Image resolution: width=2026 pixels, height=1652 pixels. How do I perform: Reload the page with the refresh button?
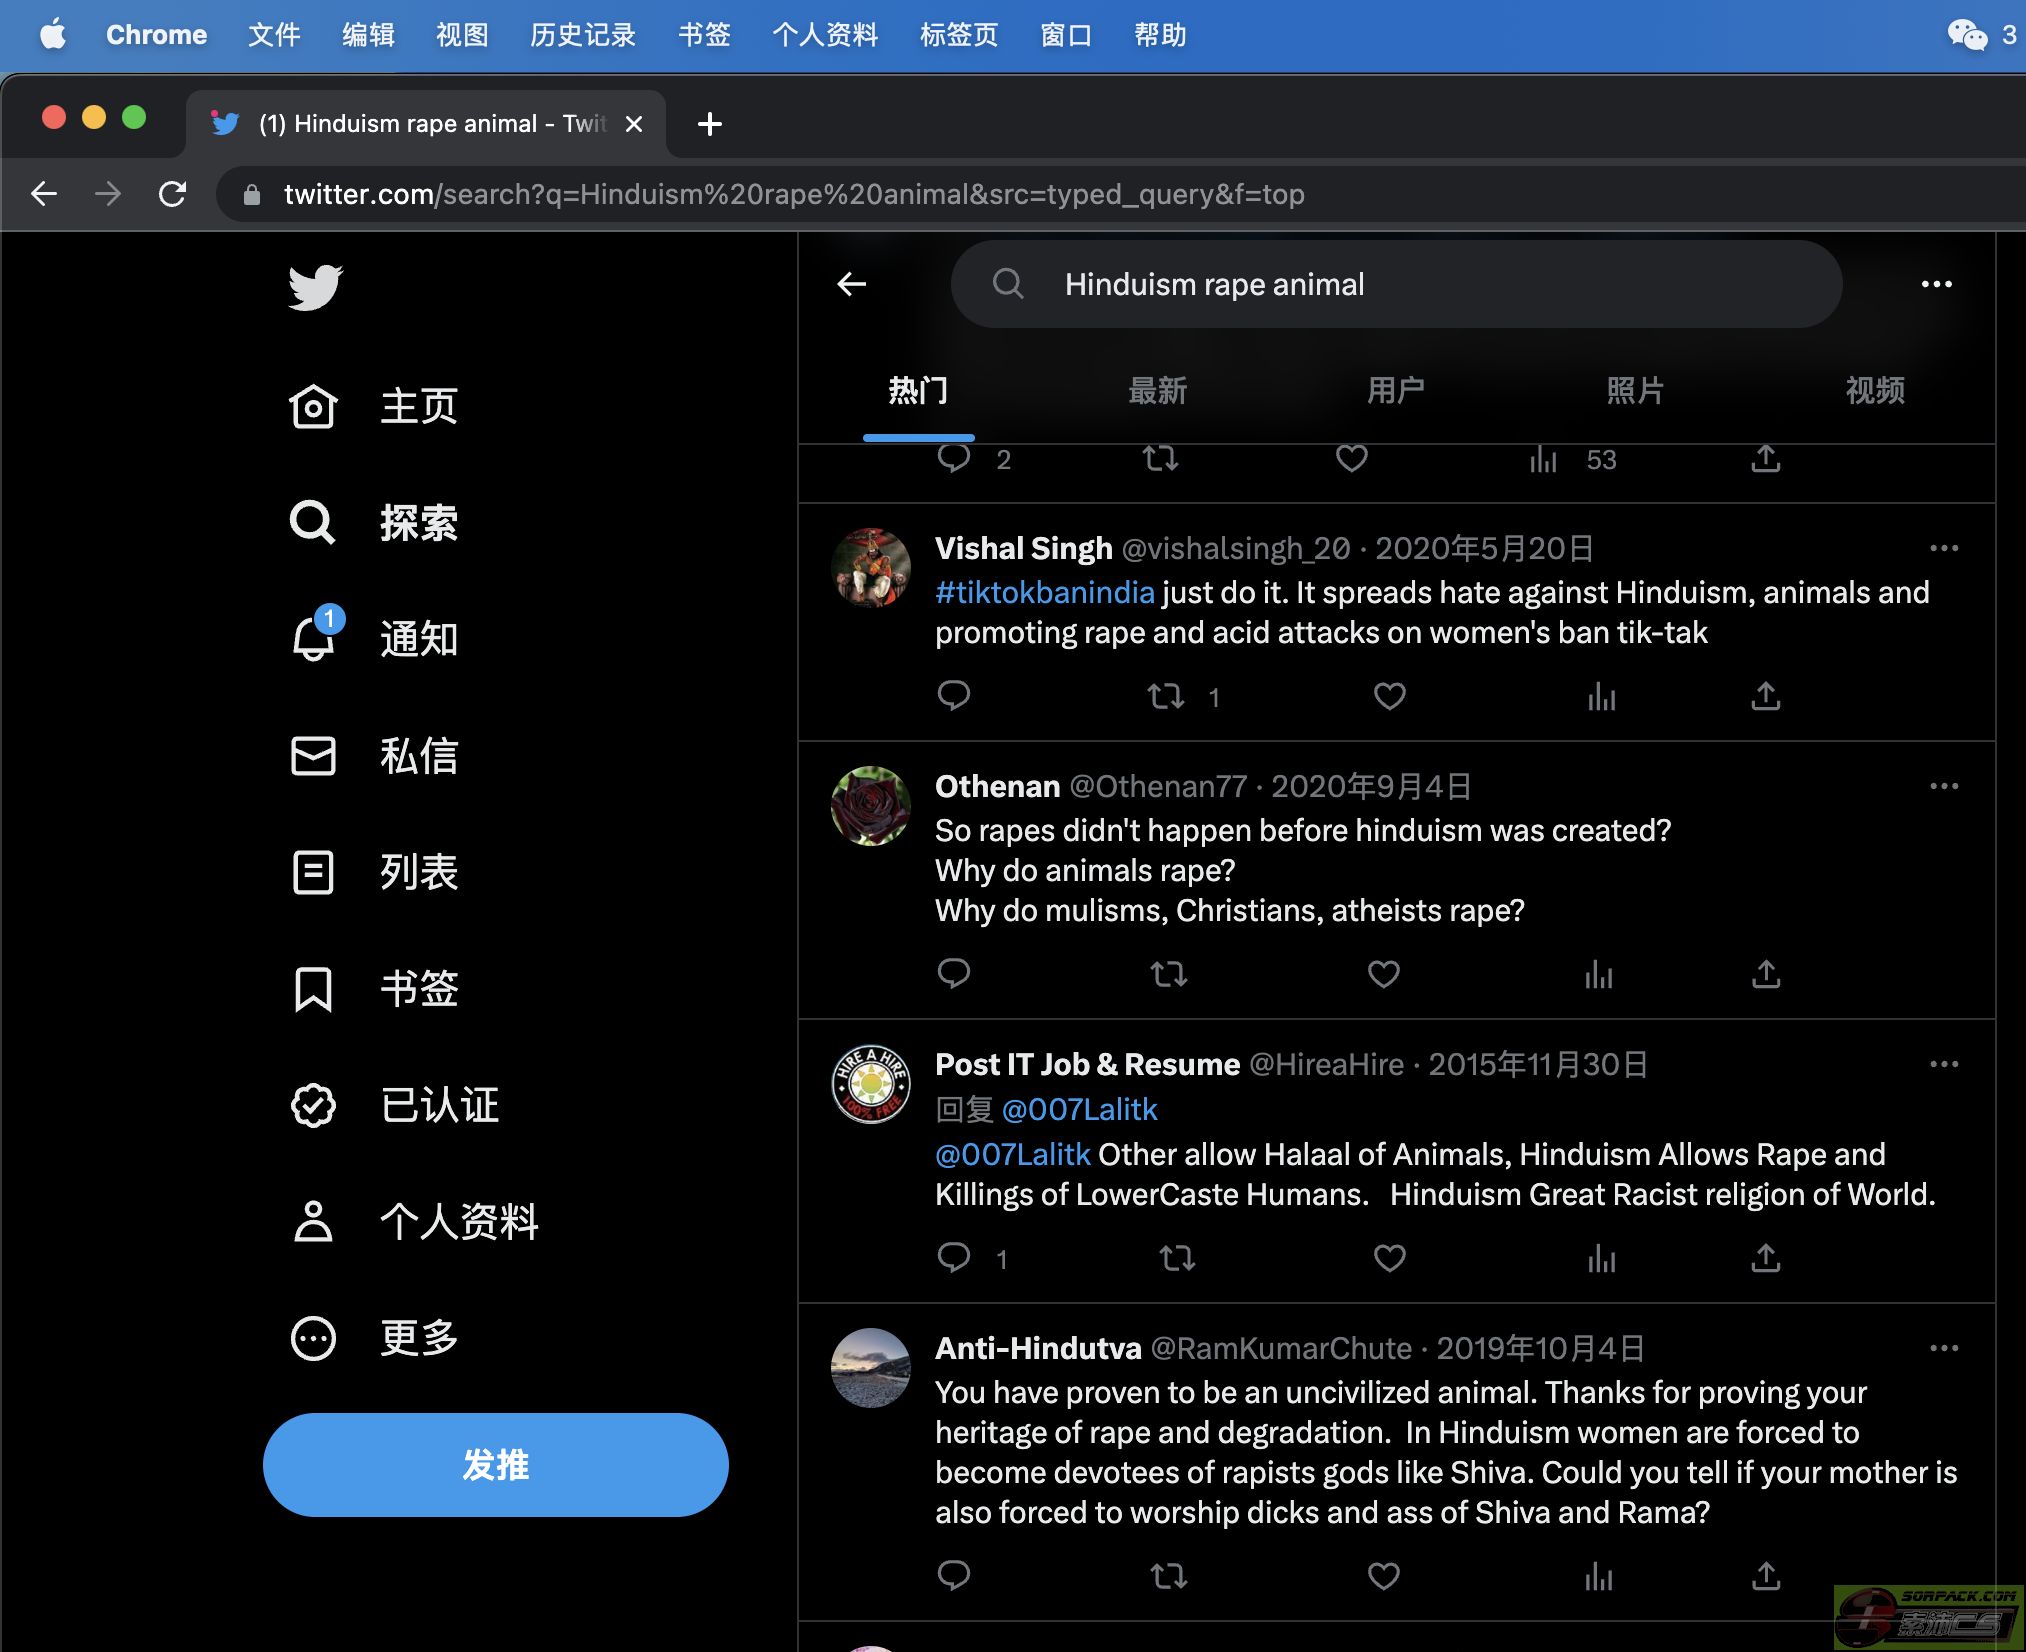click(173, 194)
